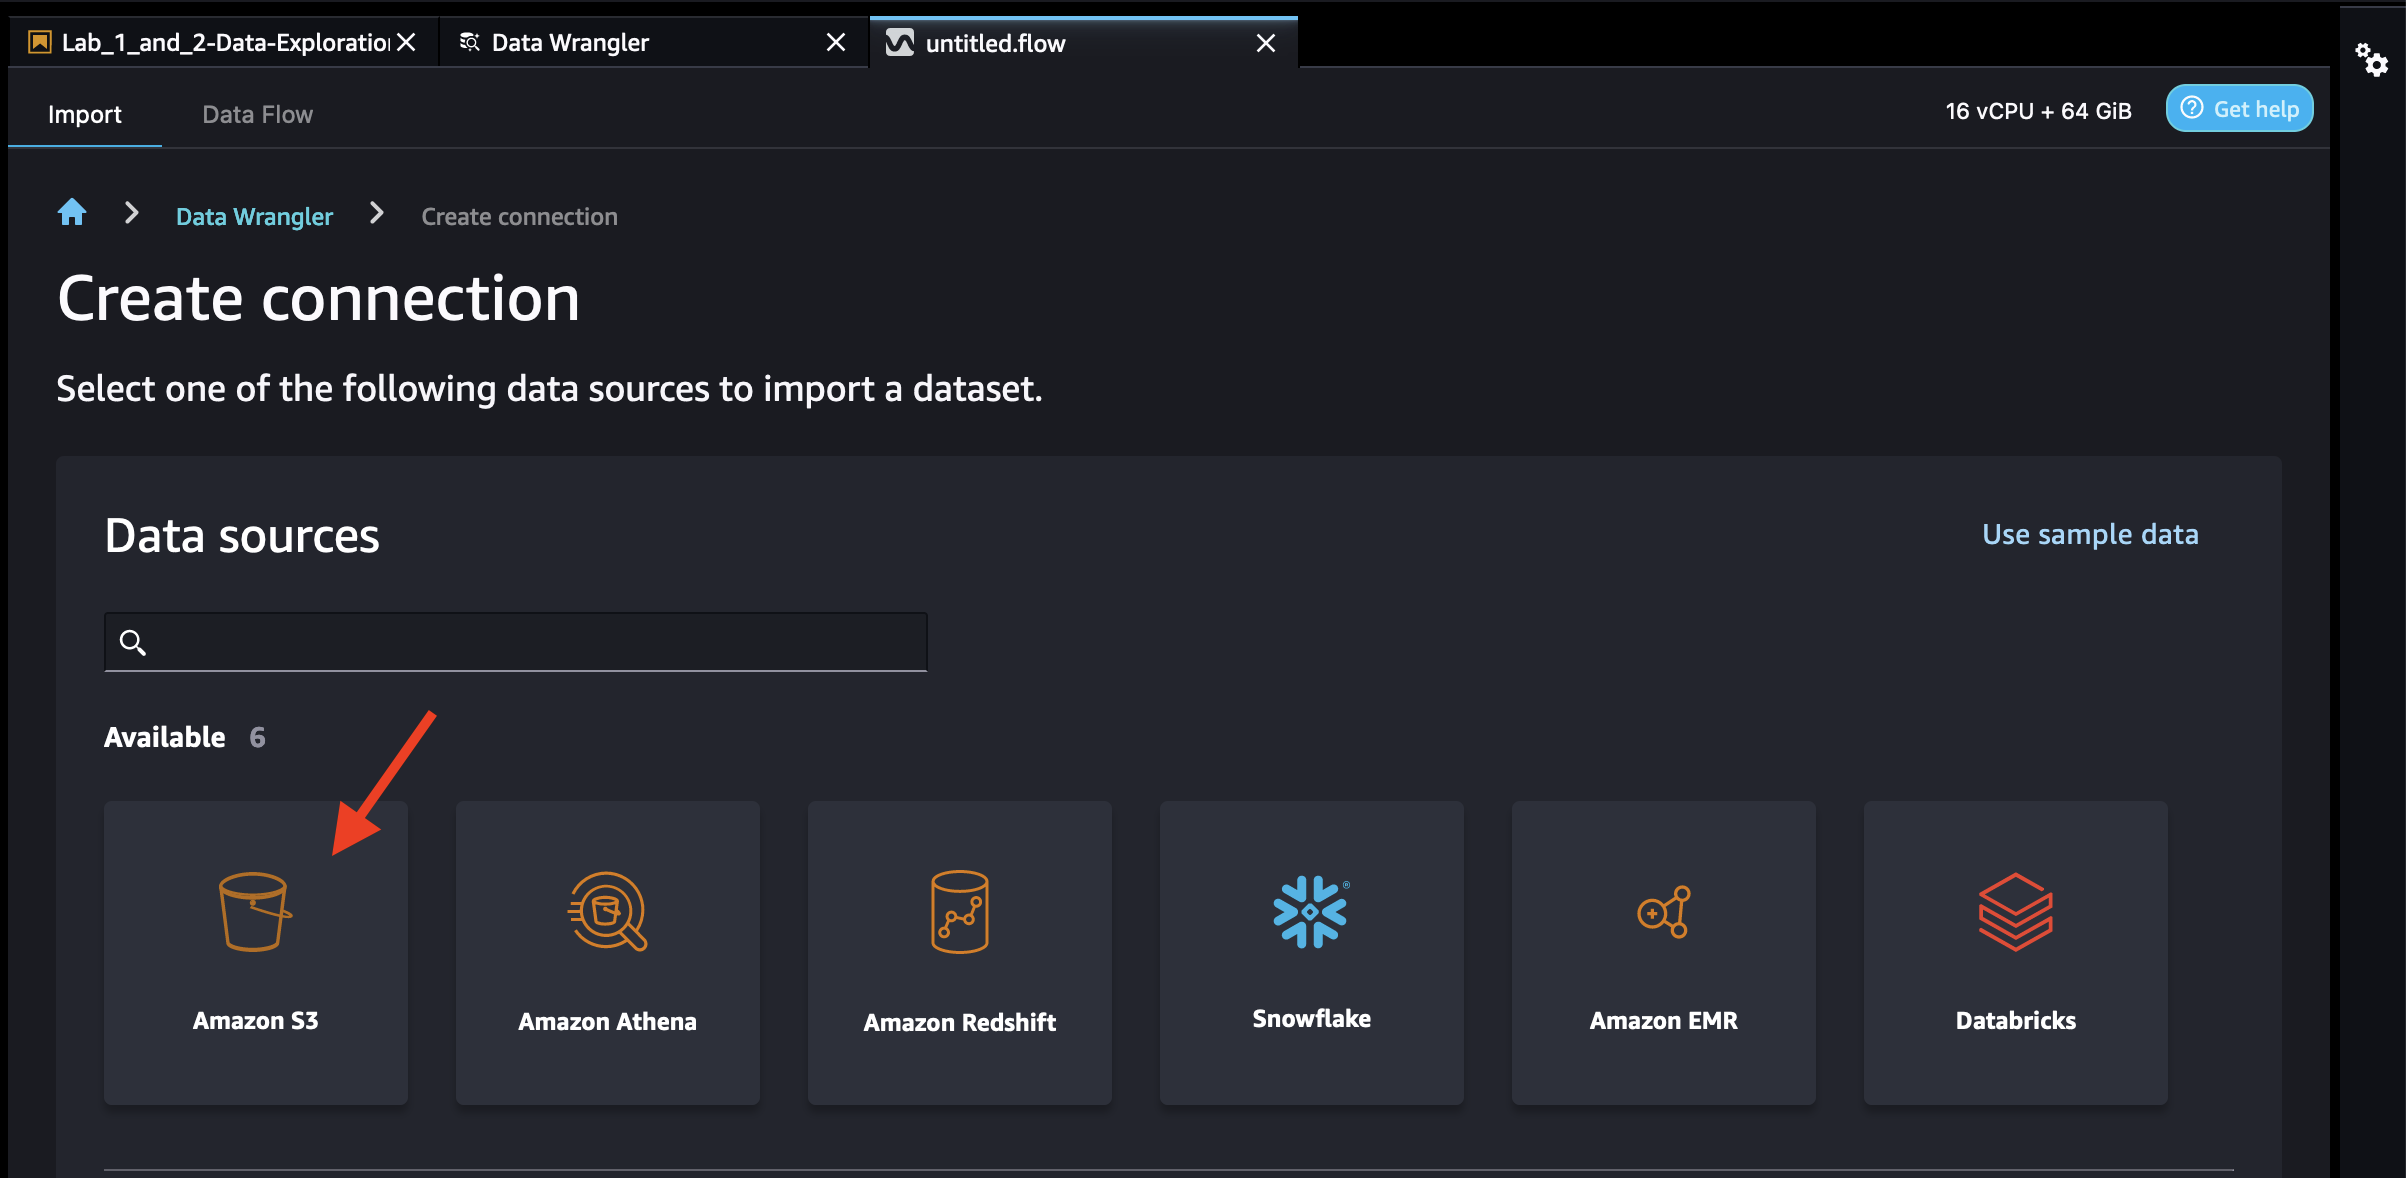Viewport: 2406px width, 1178px height.
Task: Open settings gears in right sidebar
Action: pyautogui.click(x=2371, y=60)
